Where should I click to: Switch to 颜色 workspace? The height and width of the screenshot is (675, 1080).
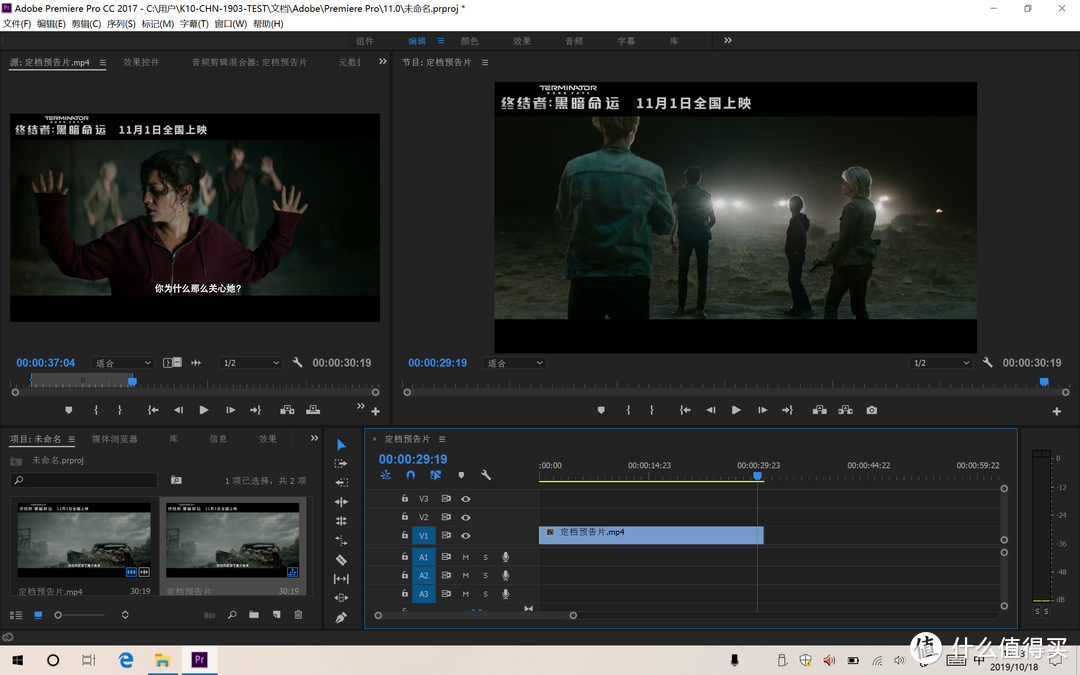(x=470, y=41)
